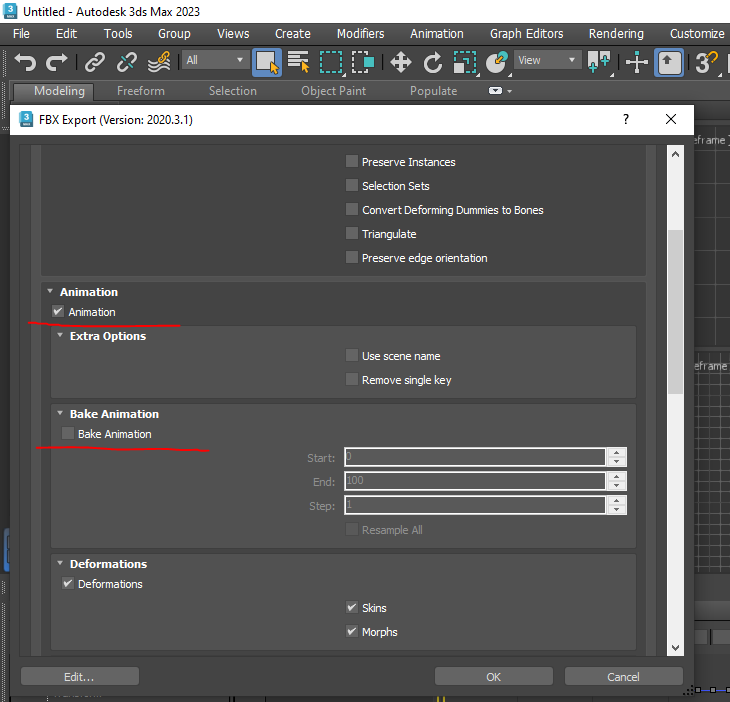This screenshot has width=730, height=702.
Task: Open Select by Name list icon
Action: pyautogui.click(x=298, y=62)
